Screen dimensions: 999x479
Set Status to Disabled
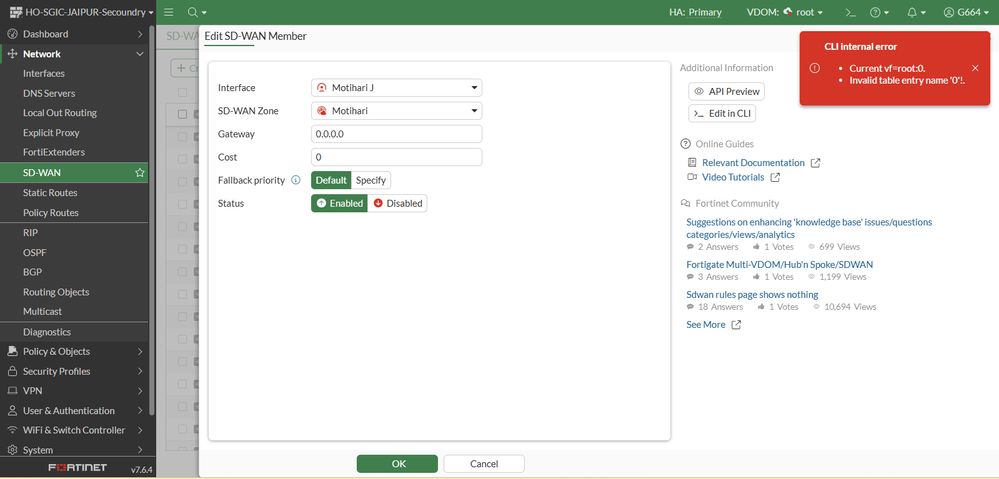tap(398, 204)
